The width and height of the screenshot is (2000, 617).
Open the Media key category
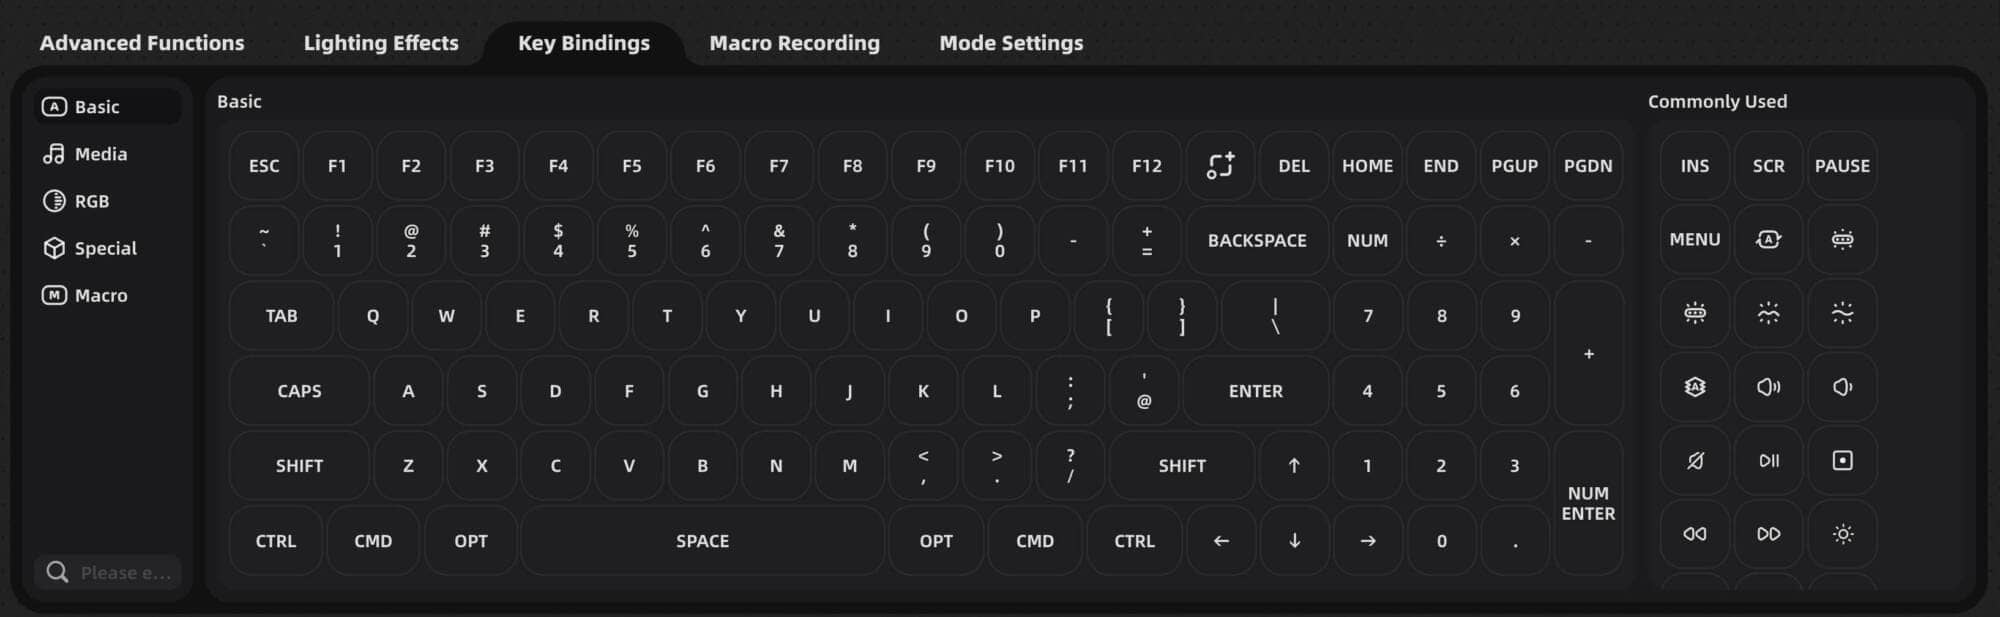pos(100,153)
